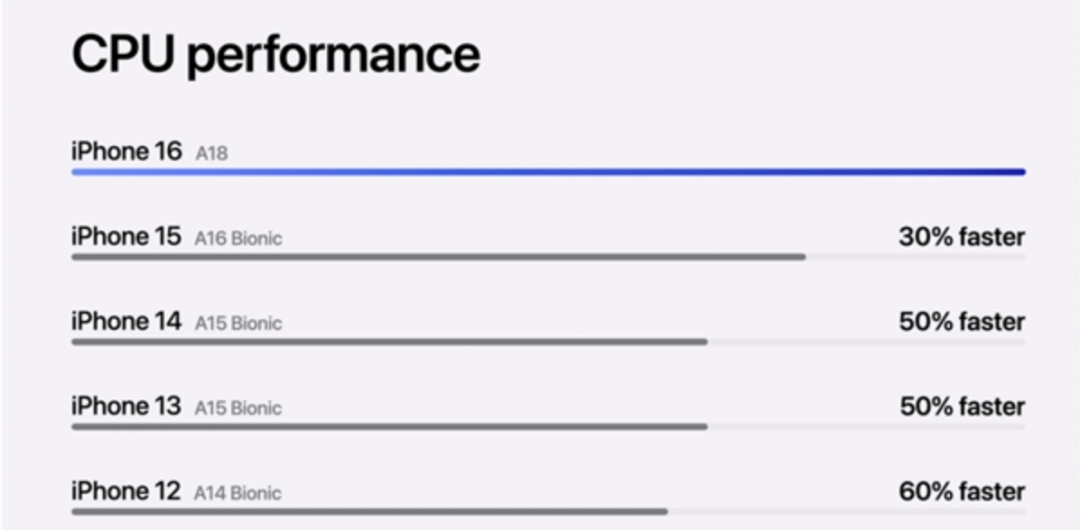
Task: Click A15 Bionic label beside iPhone 14
Action: pyautogui.click(x=238, y=324)
